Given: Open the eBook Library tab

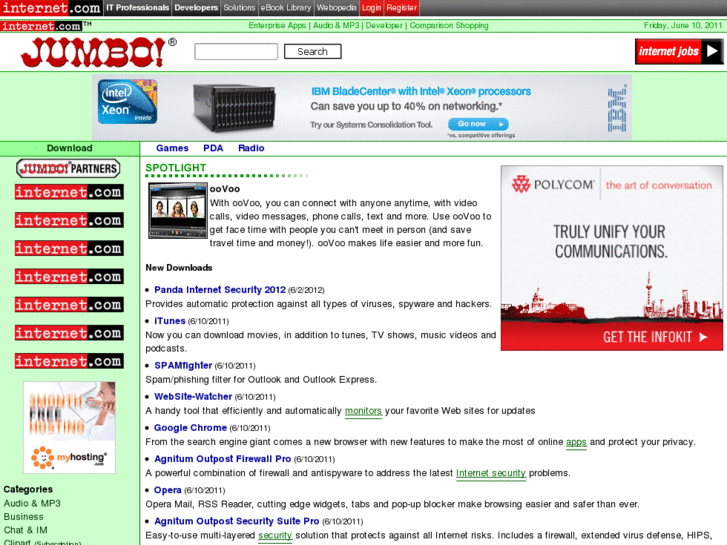Looking at the screenshot, I should (286, 8).
